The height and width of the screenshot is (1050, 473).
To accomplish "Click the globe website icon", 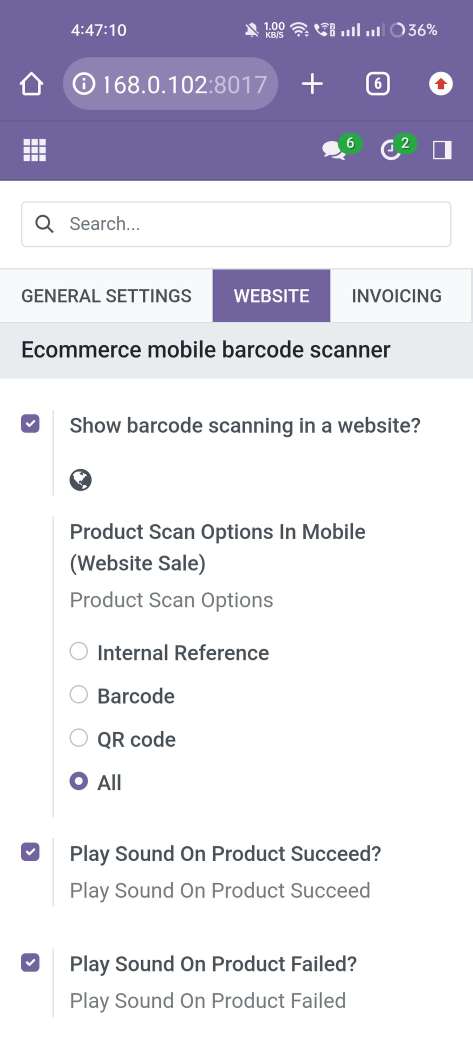I will point(80,480).
